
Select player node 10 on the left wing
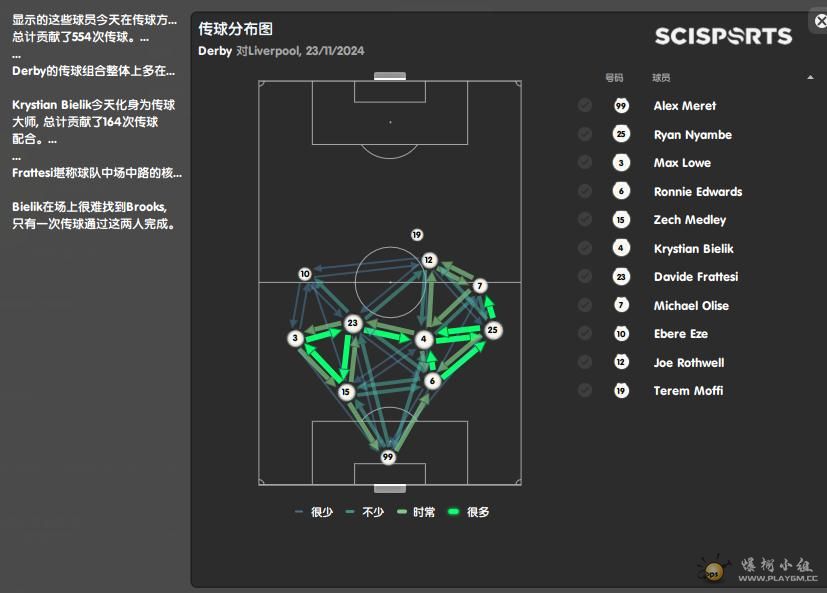point(305,274)
